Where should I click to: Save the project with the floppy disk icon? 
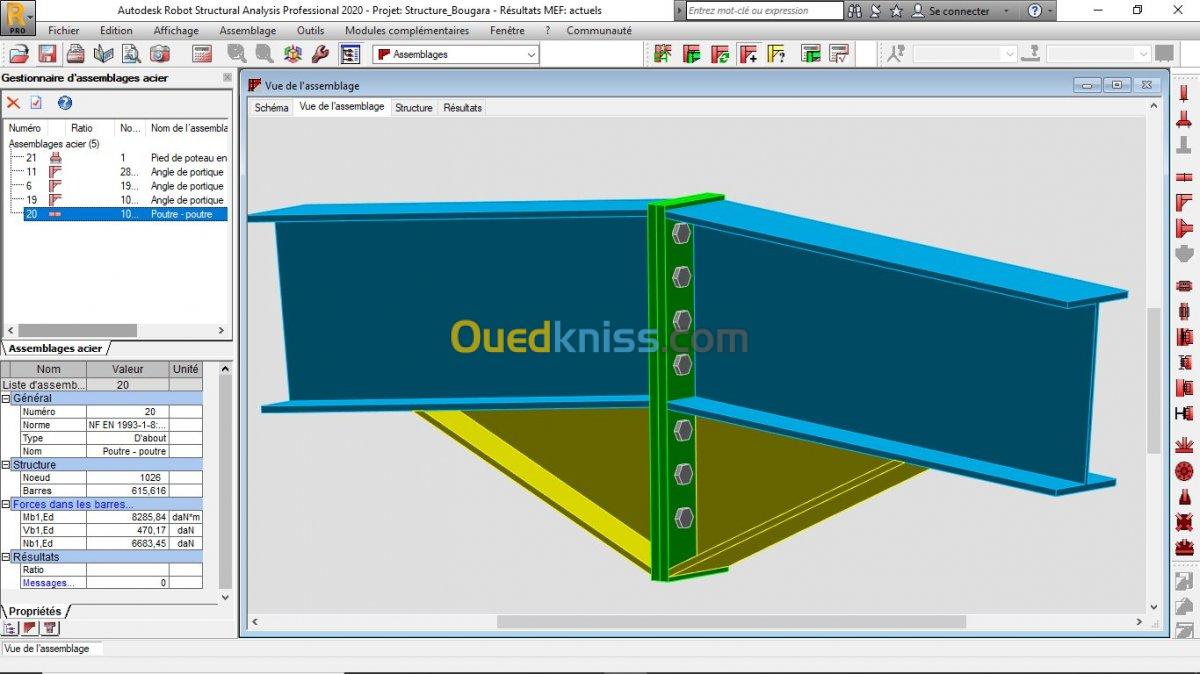[x=47, y=54]
